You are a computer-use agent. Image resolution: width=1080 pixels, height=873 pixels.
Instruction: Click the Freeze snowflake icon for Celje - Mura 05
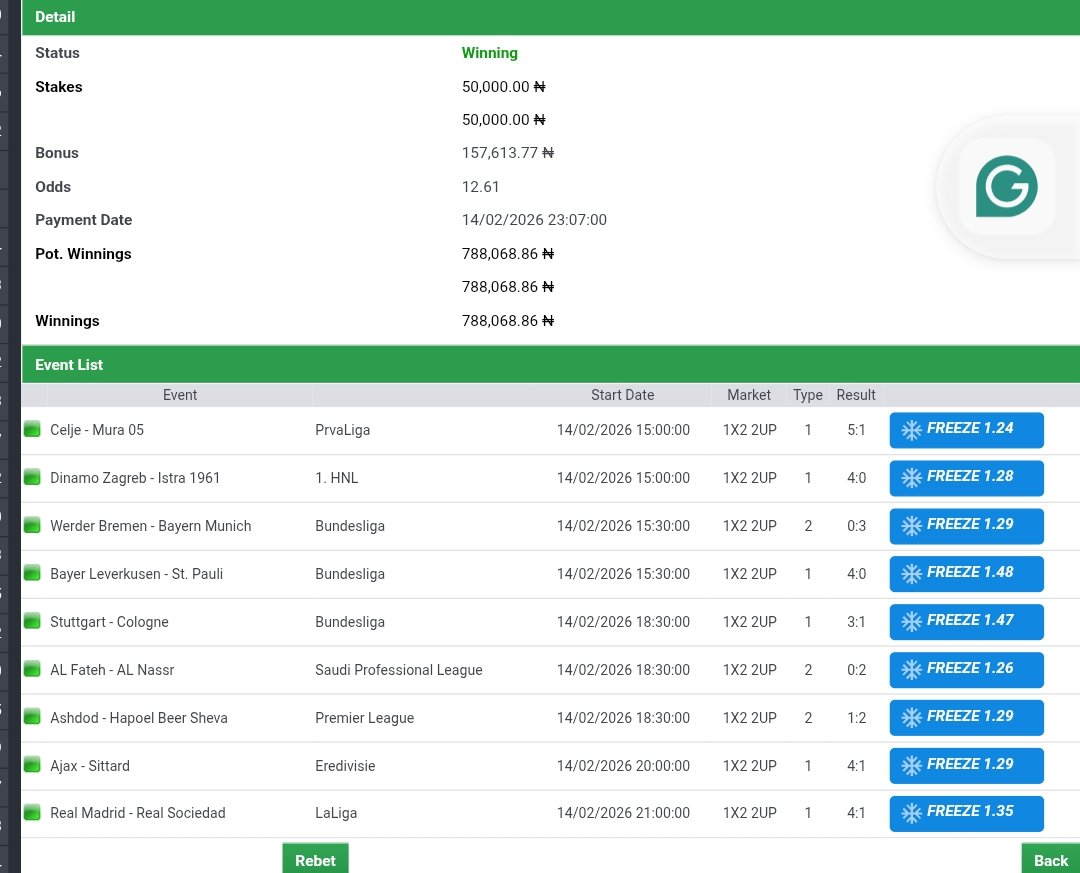(911, 429)
